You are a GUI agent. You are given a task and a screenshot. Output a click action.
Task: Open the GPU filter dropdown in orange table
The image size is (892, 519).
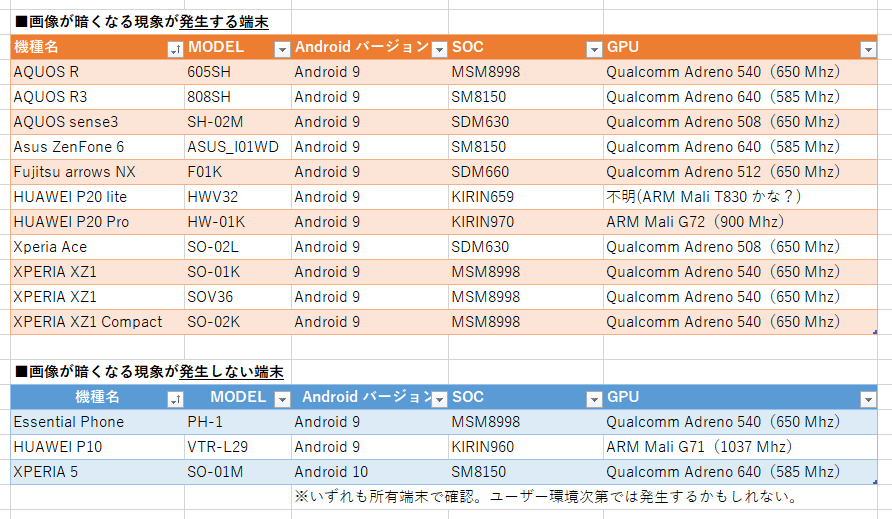click(868, 50)
